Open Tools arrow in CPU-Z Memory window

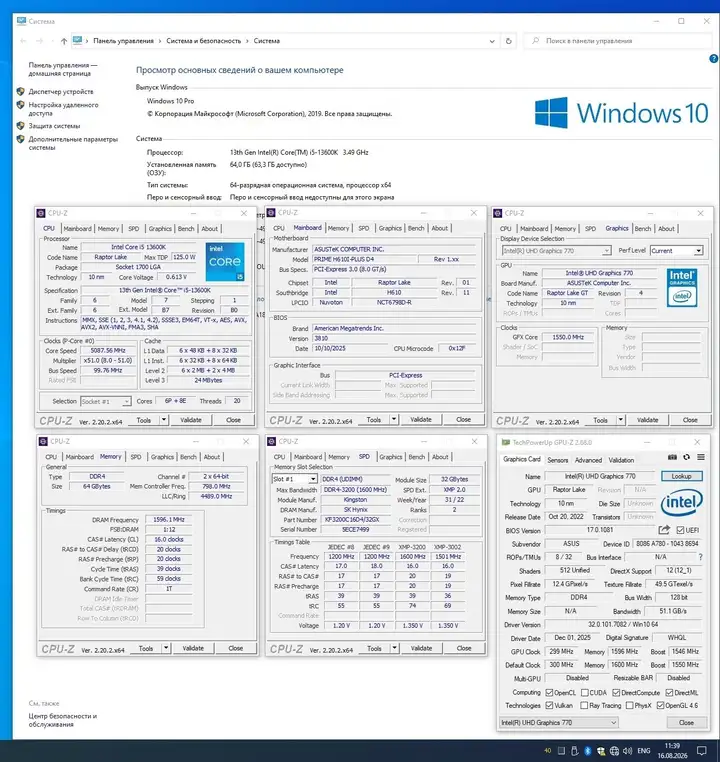click(166, 648)
